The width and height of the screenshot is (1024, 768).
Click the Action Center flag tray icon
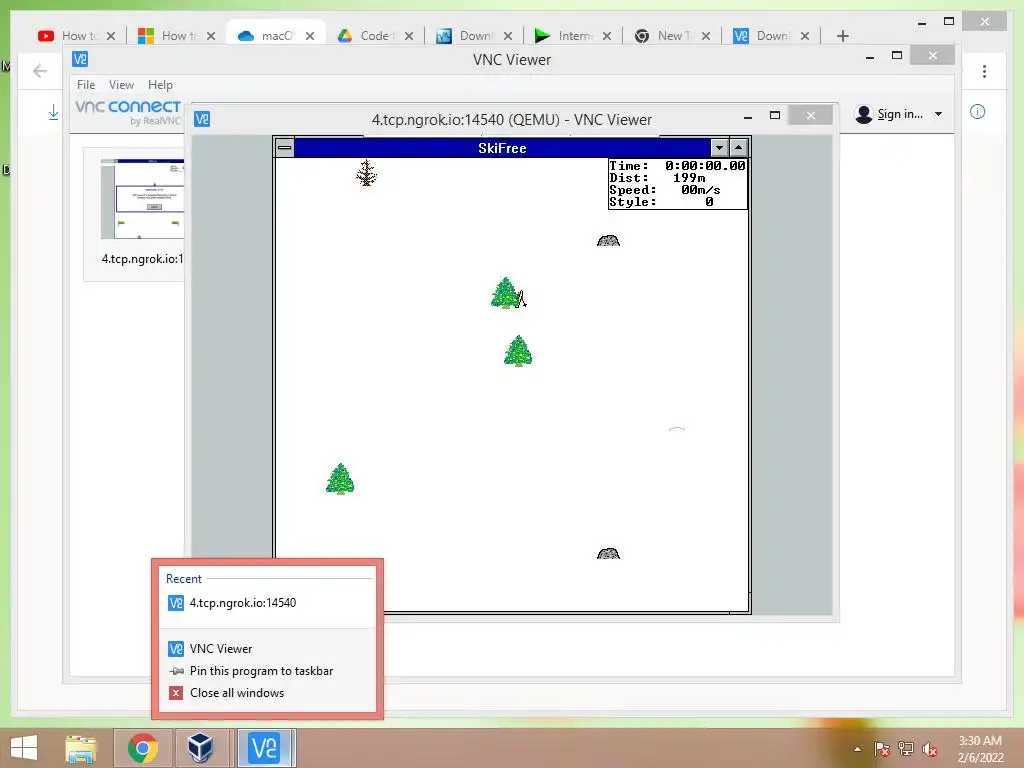pyautogui.click(x=881, y=749)
